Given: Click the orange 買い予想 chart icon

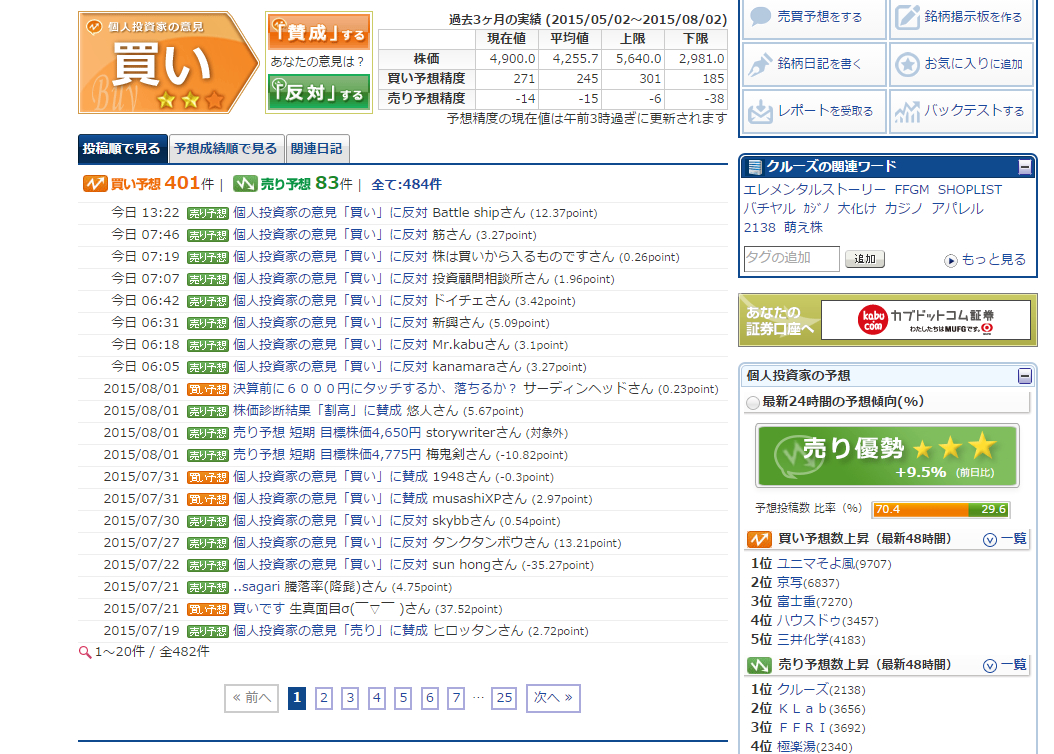Looking at the screenshot, I should point(95,184).
